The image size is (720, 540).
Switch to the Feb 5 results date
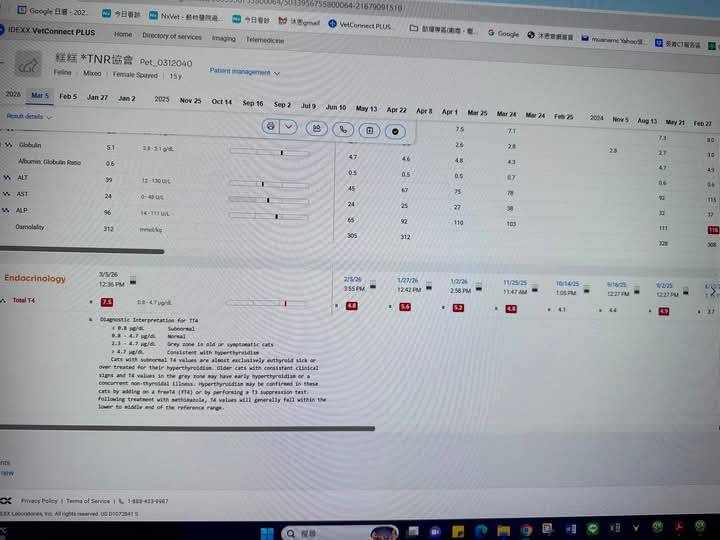pos(68,97)
